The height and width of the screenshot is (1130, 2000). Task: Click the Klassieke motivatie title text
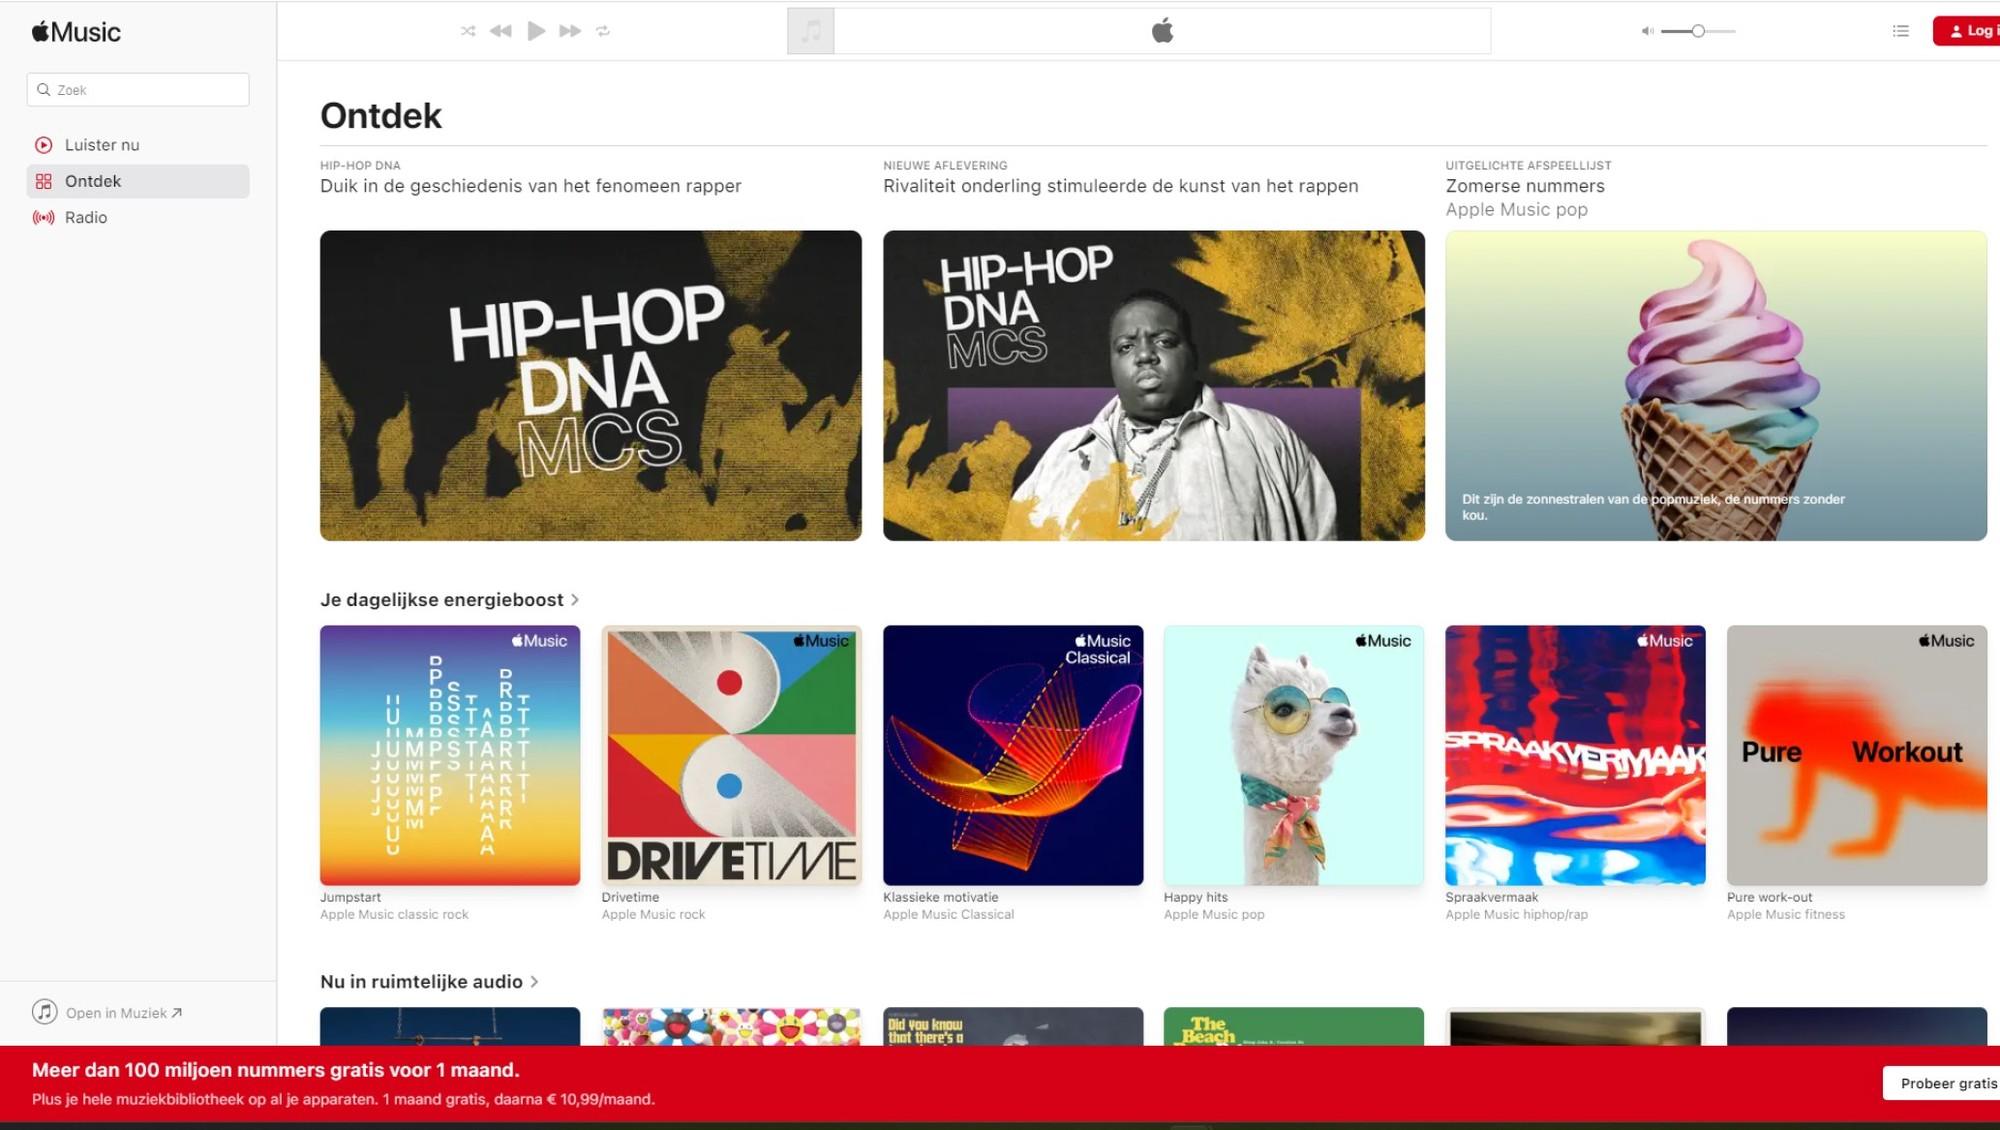tap(941, 897)
